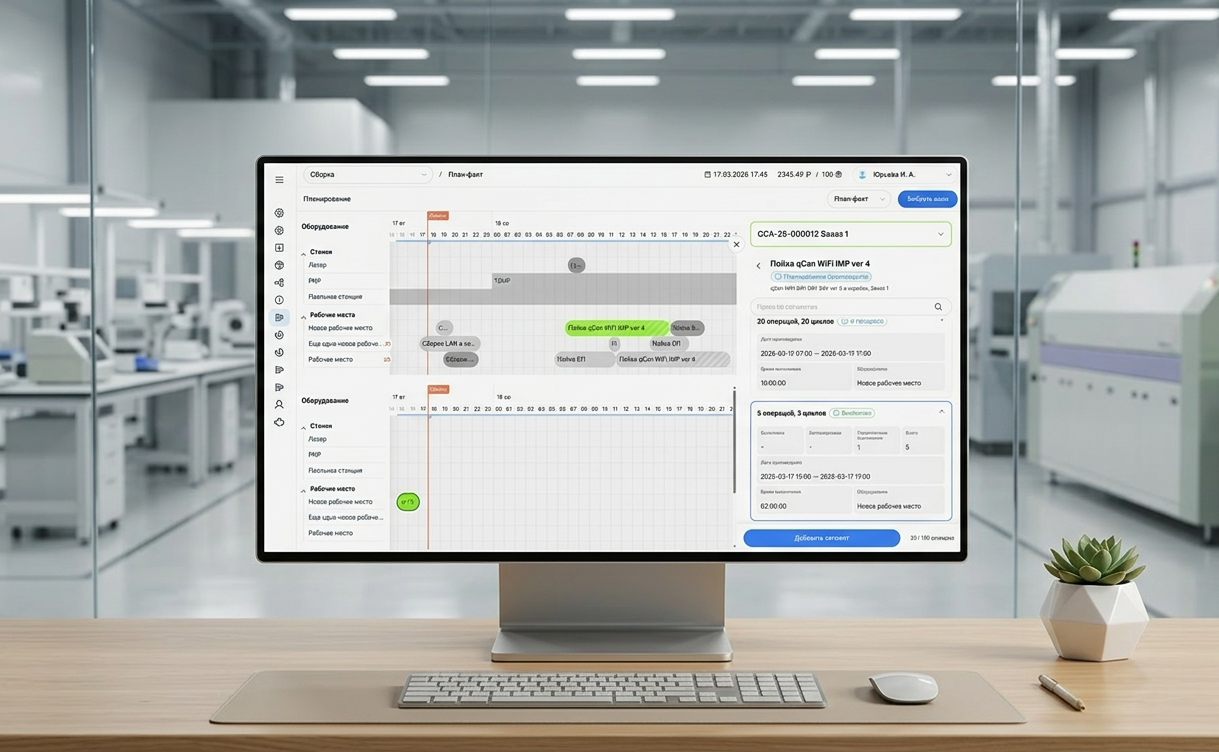This screenshot has height=752, width=1219.
Task: Click the search field in the detail panel
Action: (840, 307)
